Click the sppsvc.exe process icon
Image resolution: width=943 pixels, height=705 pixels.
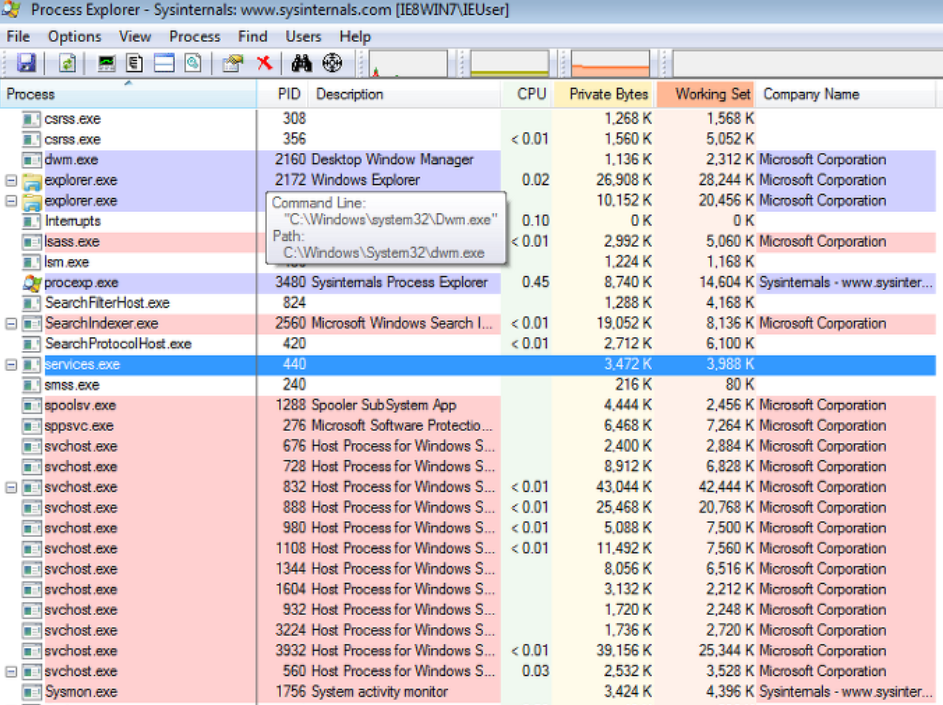point(32,426)
